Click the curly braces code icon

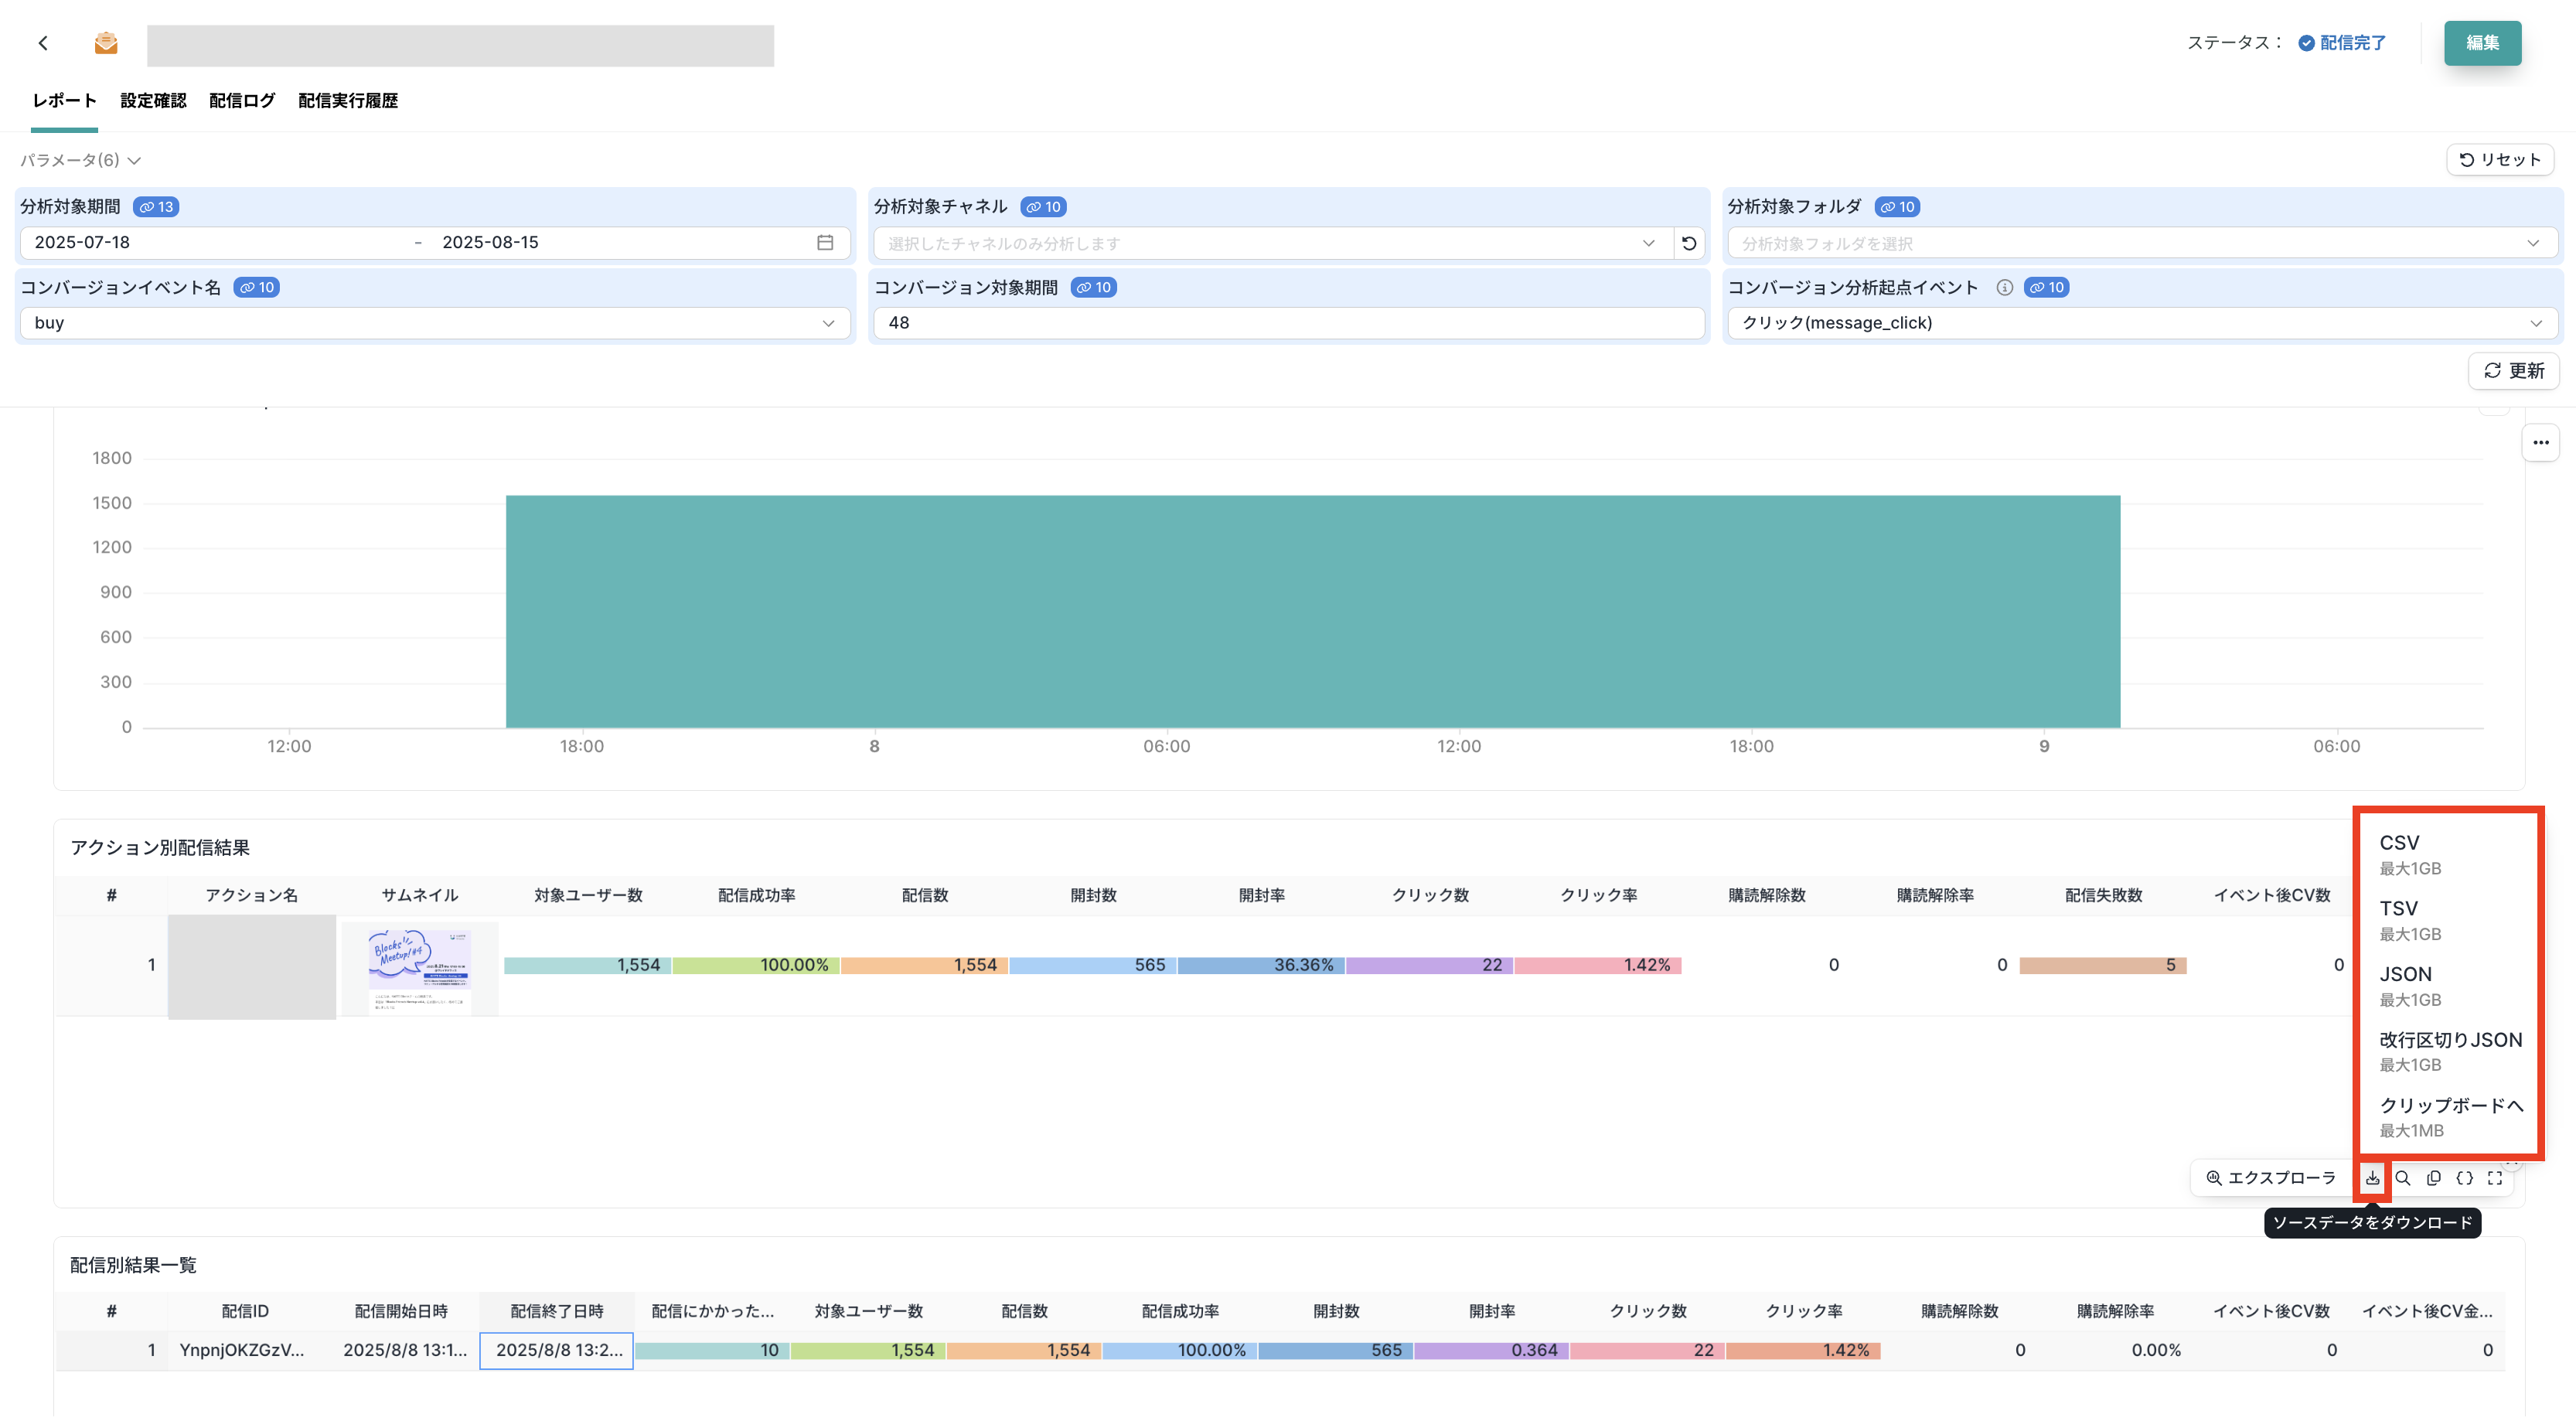[2465, 1178]
